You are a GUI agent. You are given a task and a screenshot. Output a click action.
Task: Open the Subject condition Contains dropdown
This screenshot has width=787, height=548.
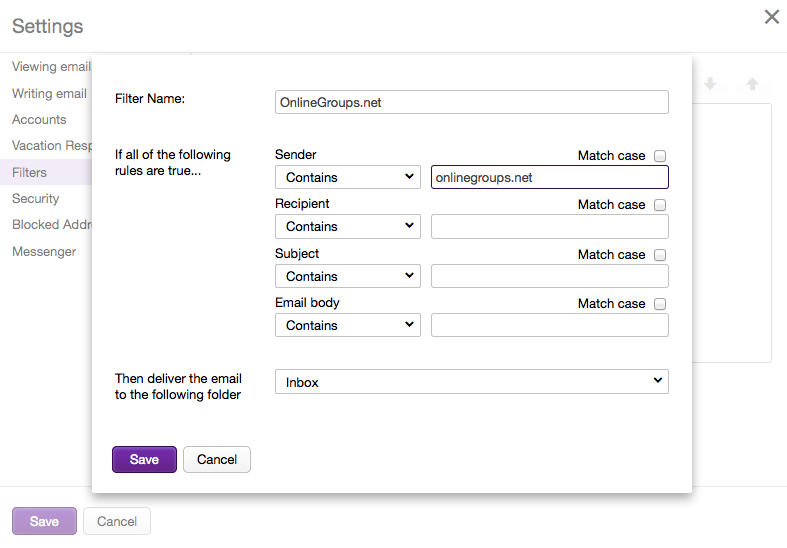click(347, 276)
